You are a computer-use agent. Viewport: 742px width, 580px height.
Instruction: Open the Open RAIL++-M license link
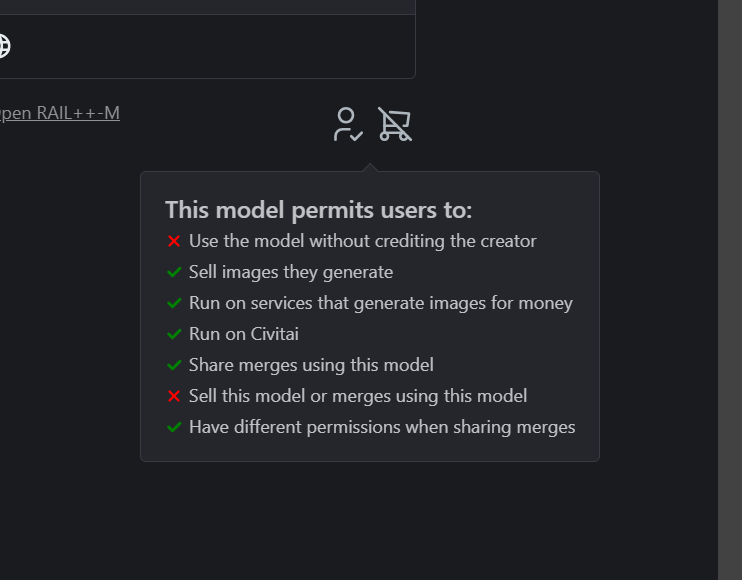pos(60,113)
